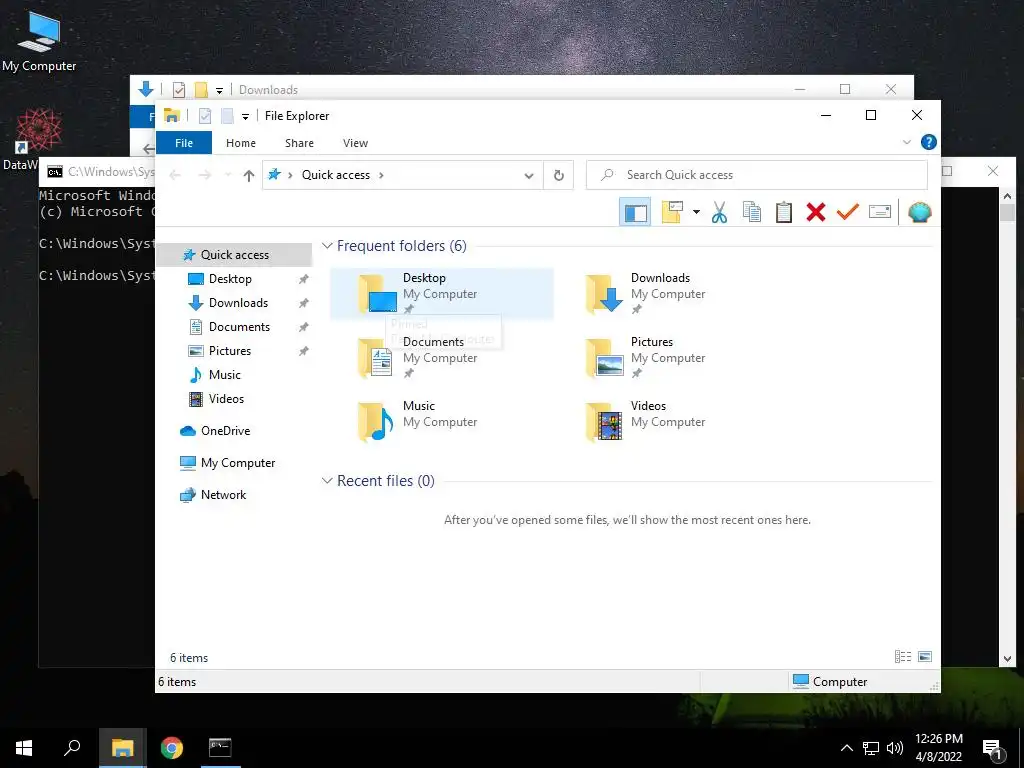Screen dimensions: 1024x768
Task: Open the My Computer desktop icon
Action: [39, 41]
